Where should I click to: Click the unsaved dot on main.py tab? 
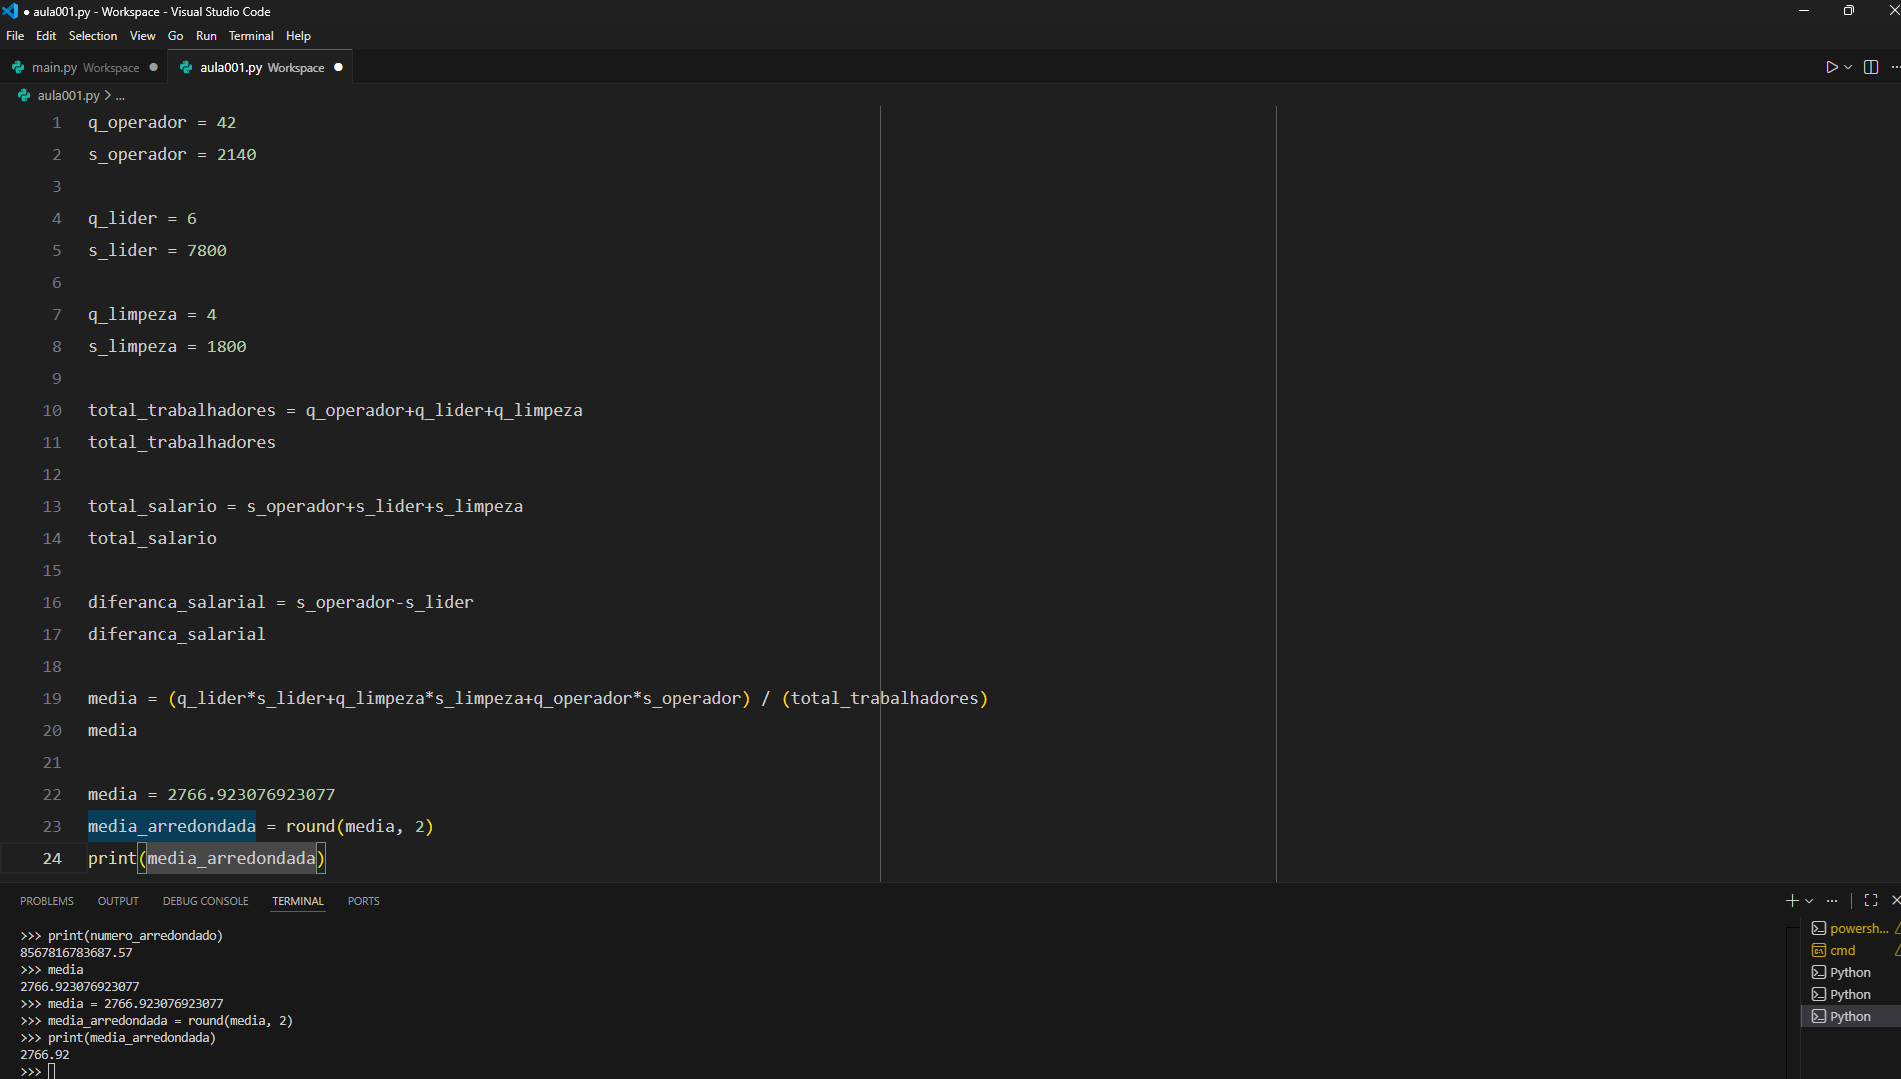point(153,67)
